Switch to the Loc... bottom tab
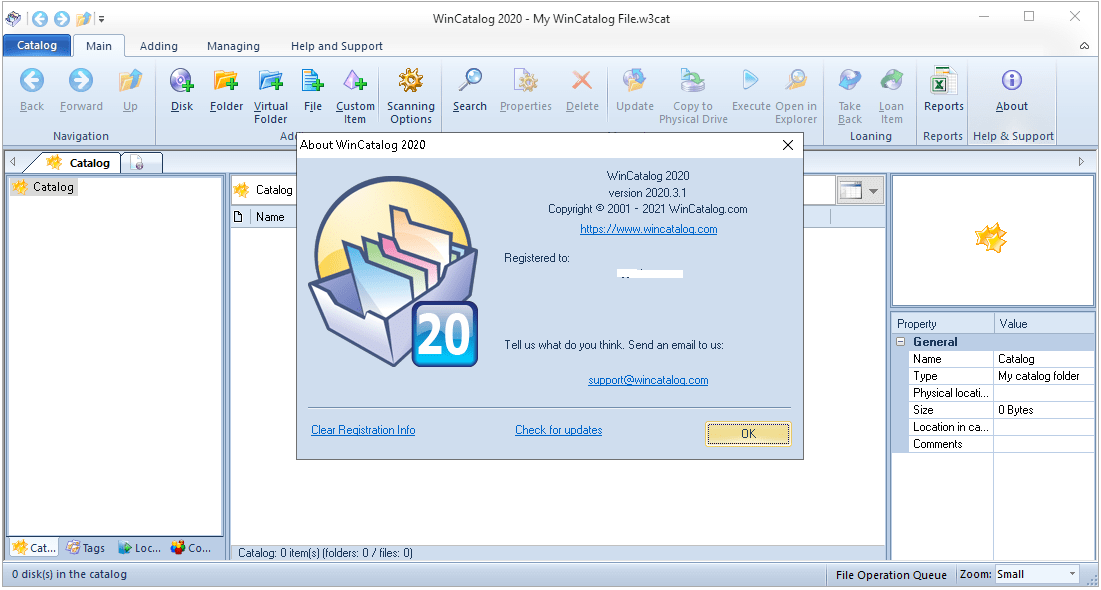The image size is (1101, 590). [x=140, y=548]
